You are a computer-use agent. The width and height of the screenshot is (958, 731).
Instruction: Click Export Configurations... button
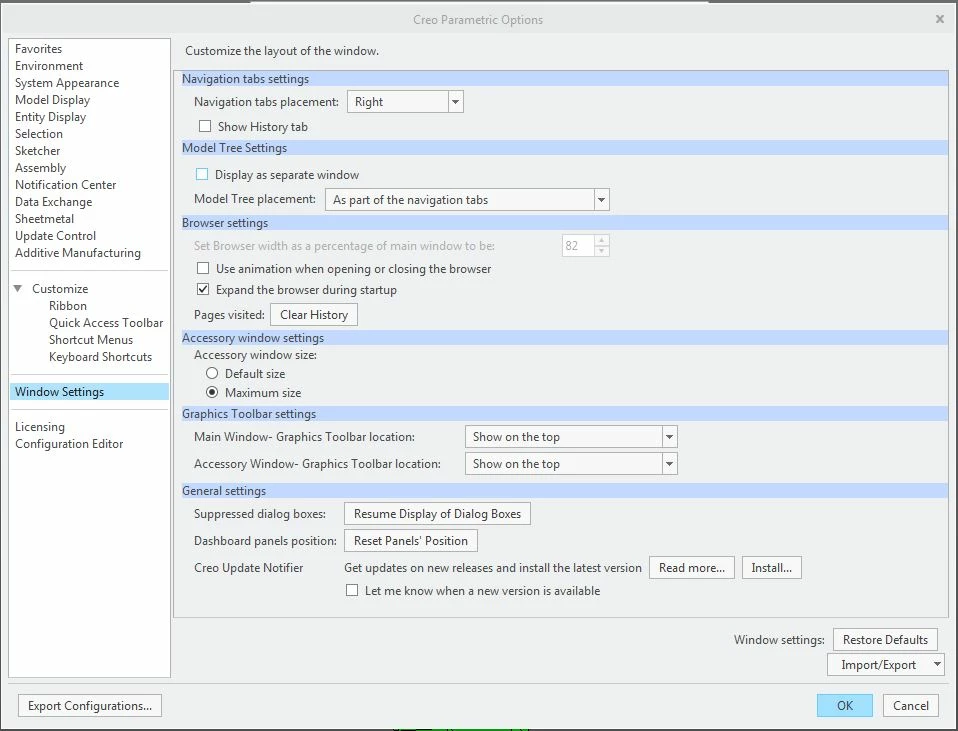click(90, 706)
